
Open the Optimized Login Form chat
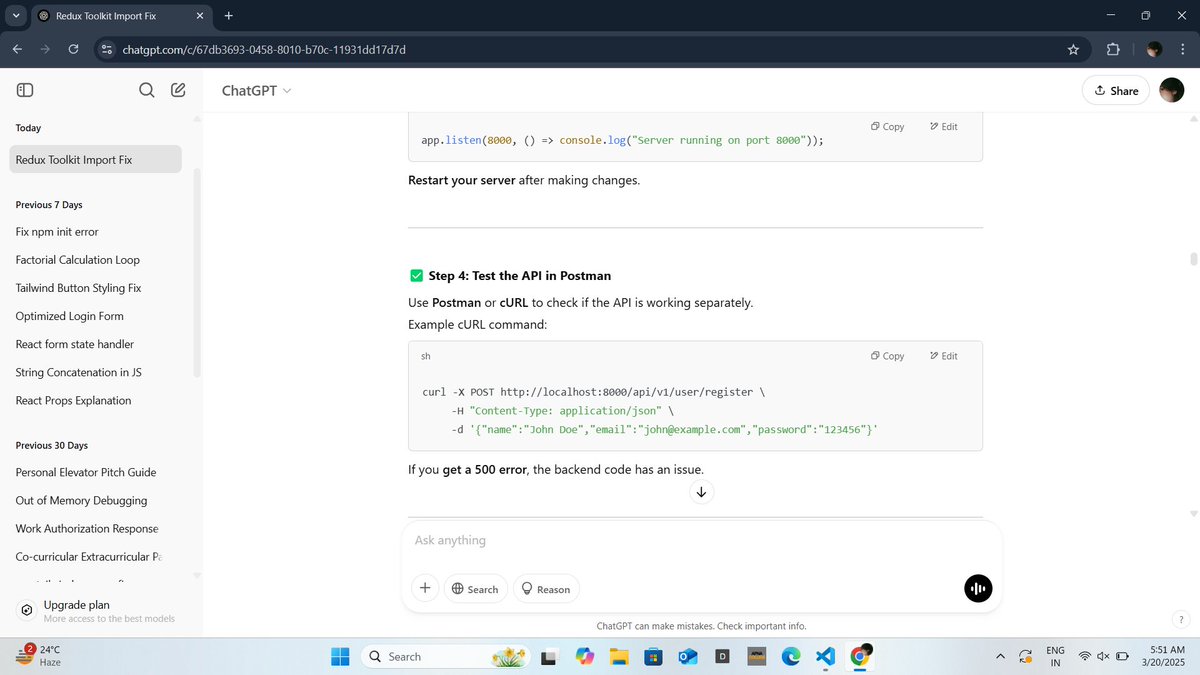point(96,316)
